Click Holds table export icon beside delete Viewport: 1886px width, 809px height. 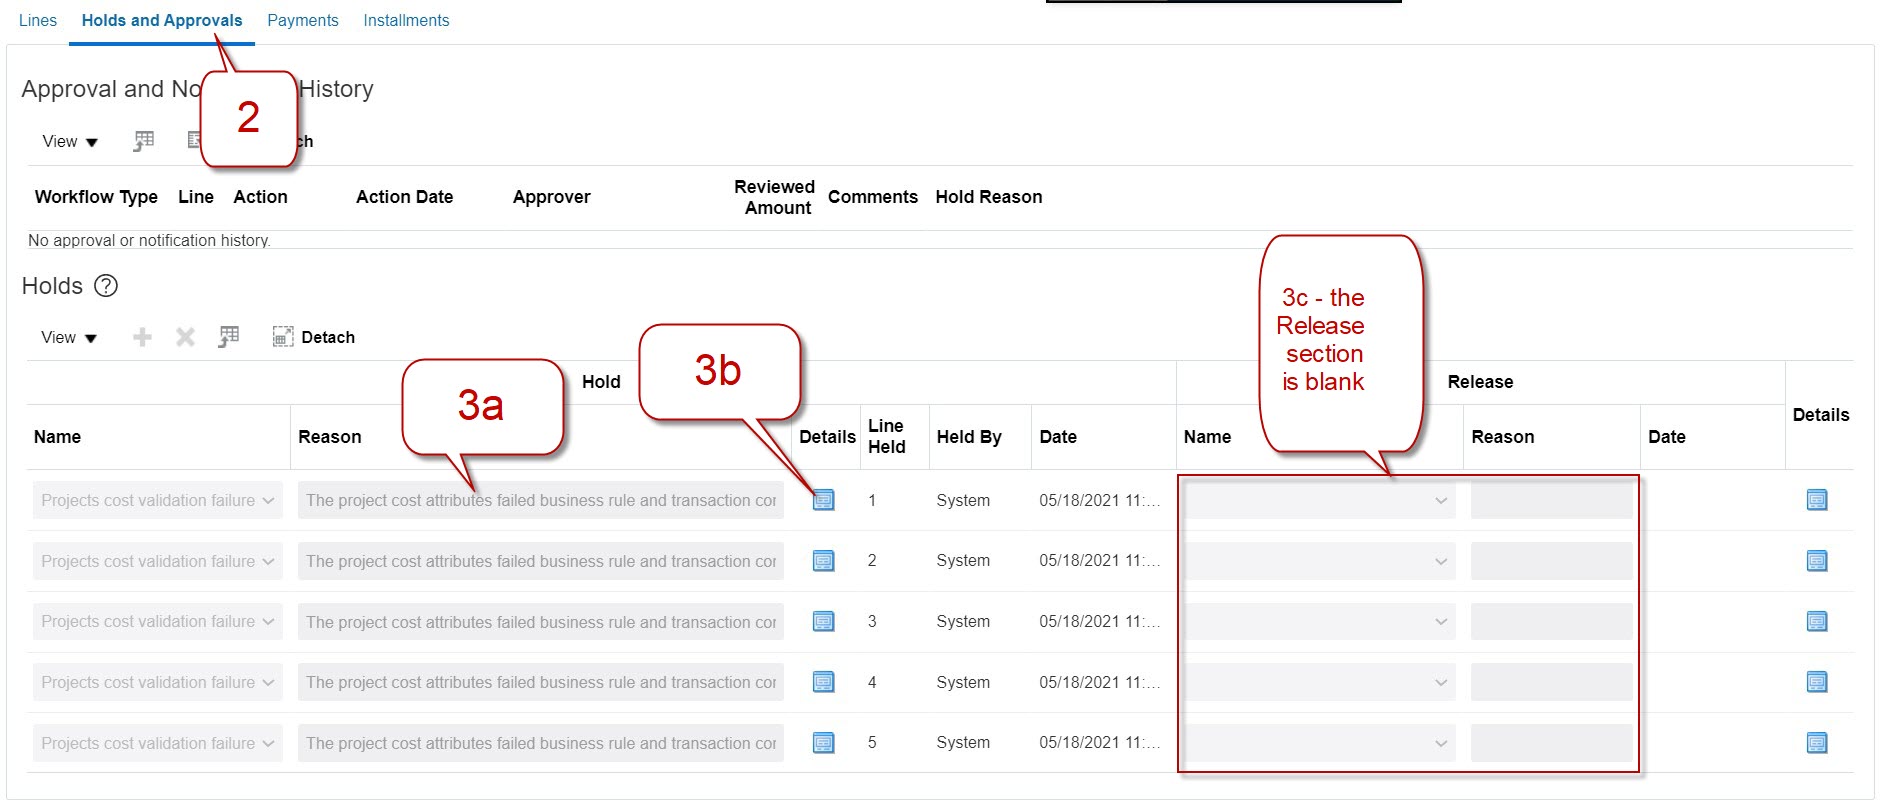pyautogui.click(x=229, y=337)
